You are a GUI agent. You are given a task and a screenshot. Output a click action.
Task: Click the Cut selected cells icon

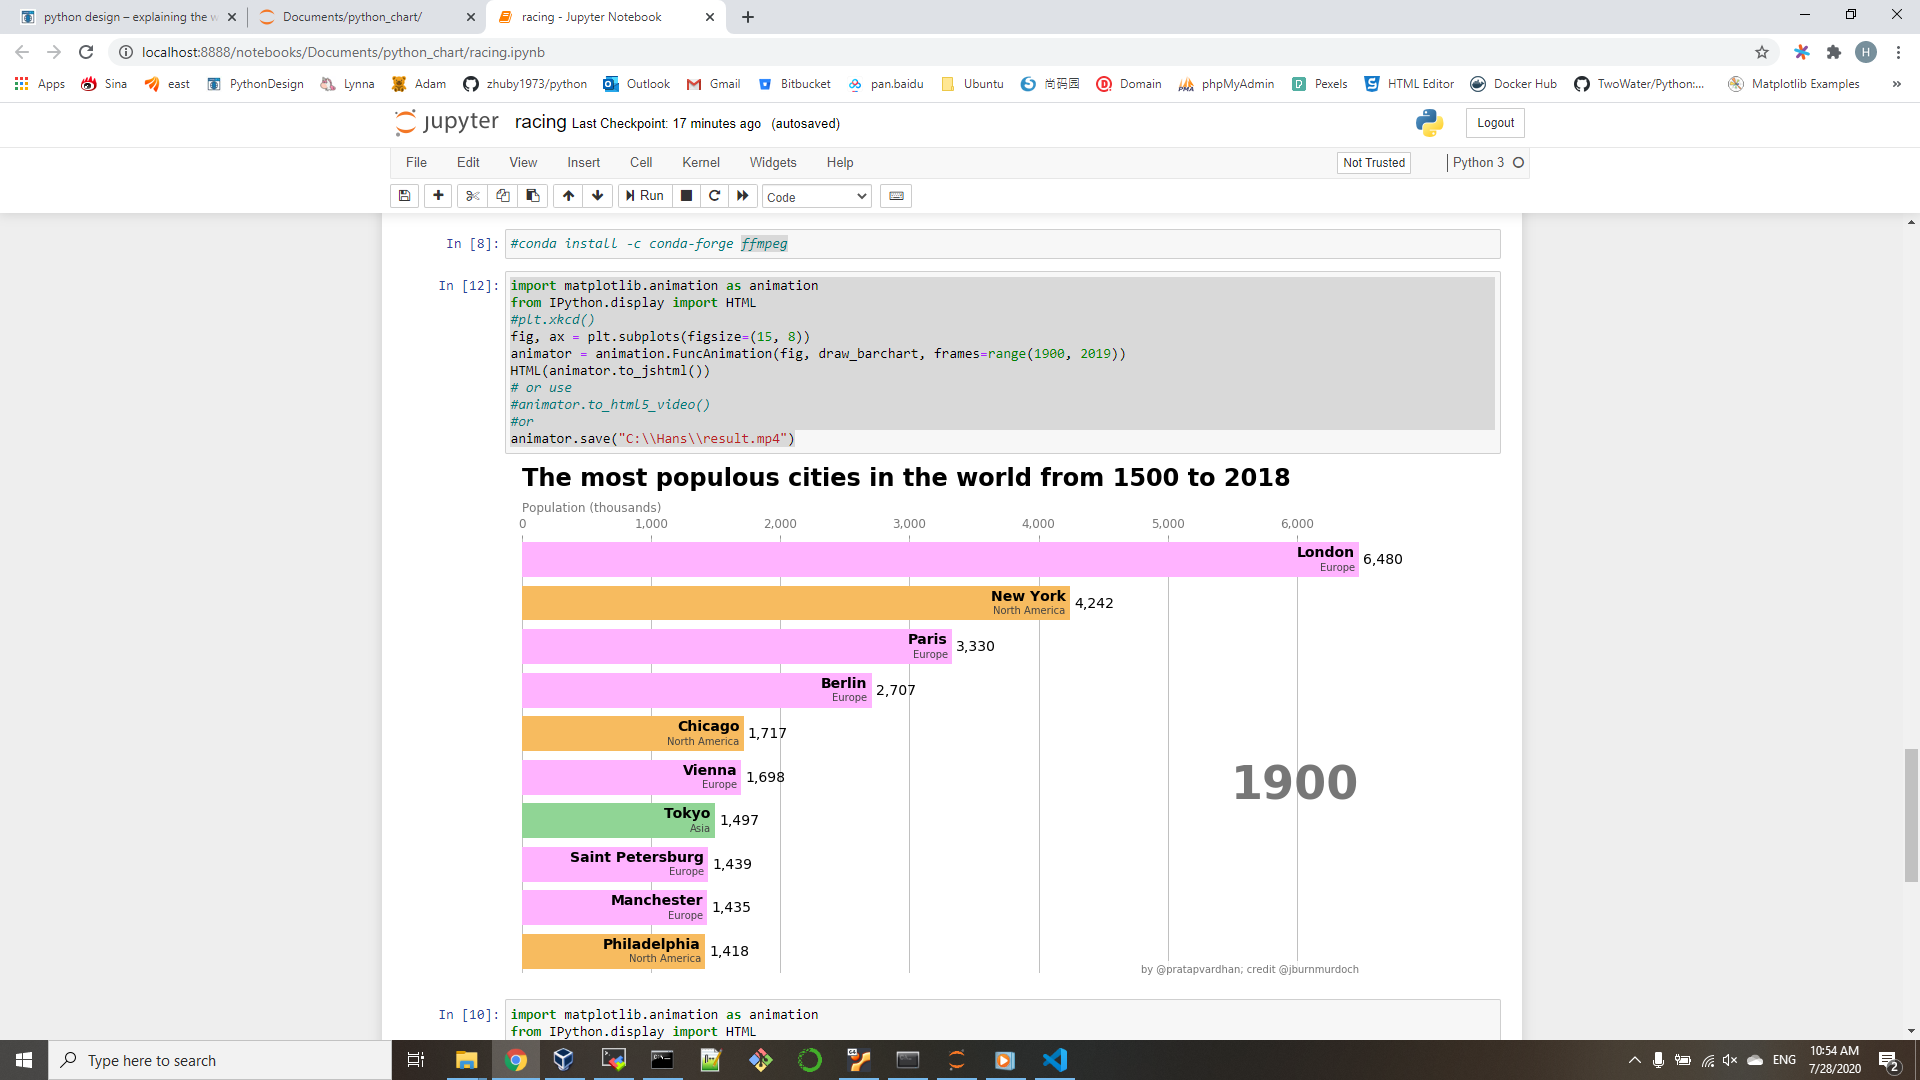point(471,196)
